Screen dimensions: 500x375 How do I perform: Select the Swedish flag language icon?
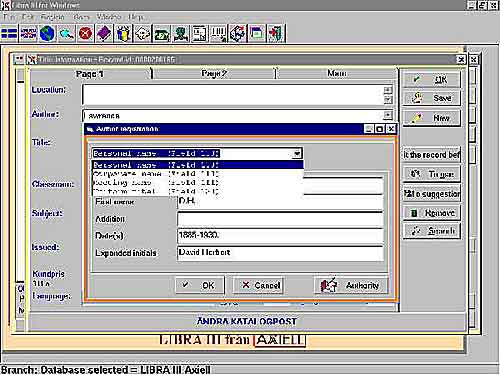(x=9, y=34)
